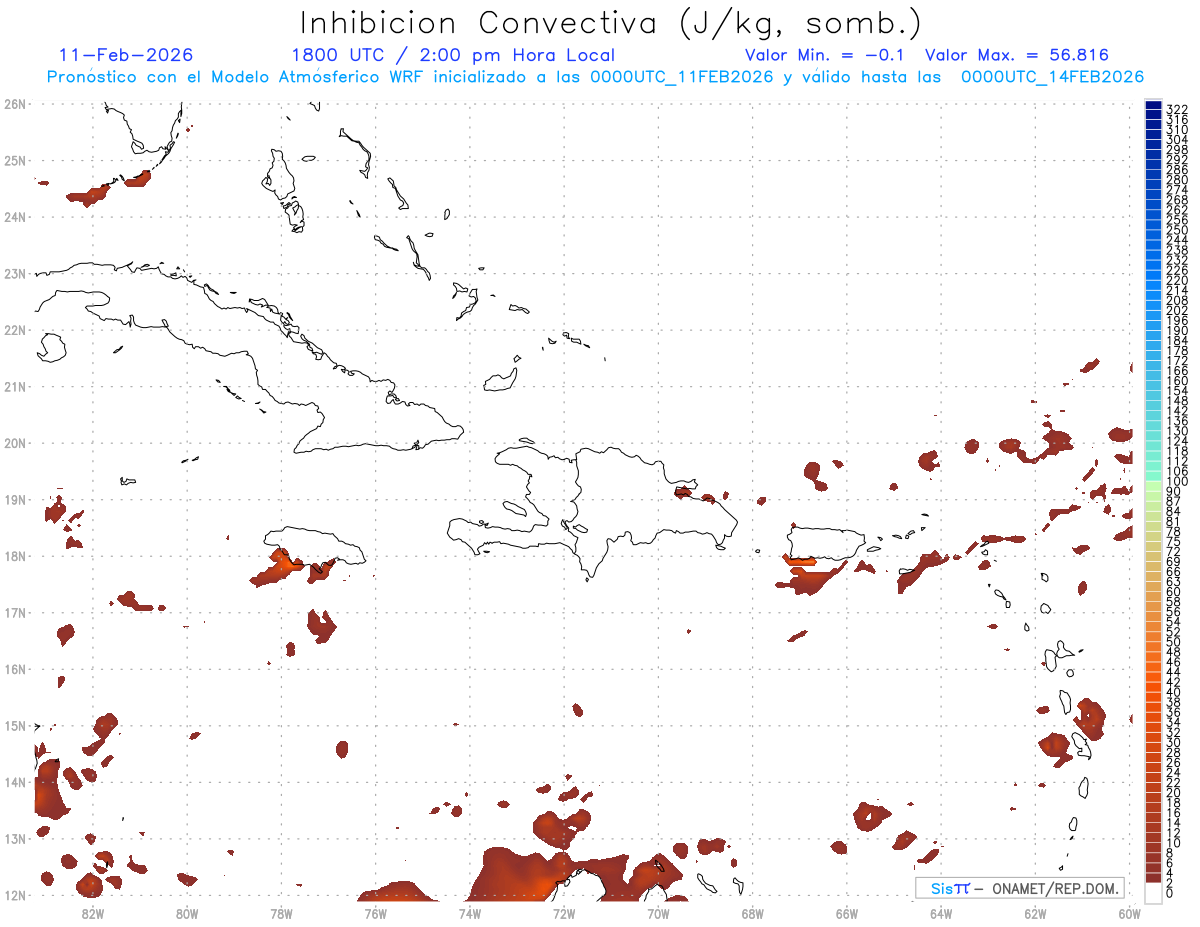
Task: Click the 'Sisπ – ONAMET/REP.DOM.' credit box
Action: point(1019,888)
